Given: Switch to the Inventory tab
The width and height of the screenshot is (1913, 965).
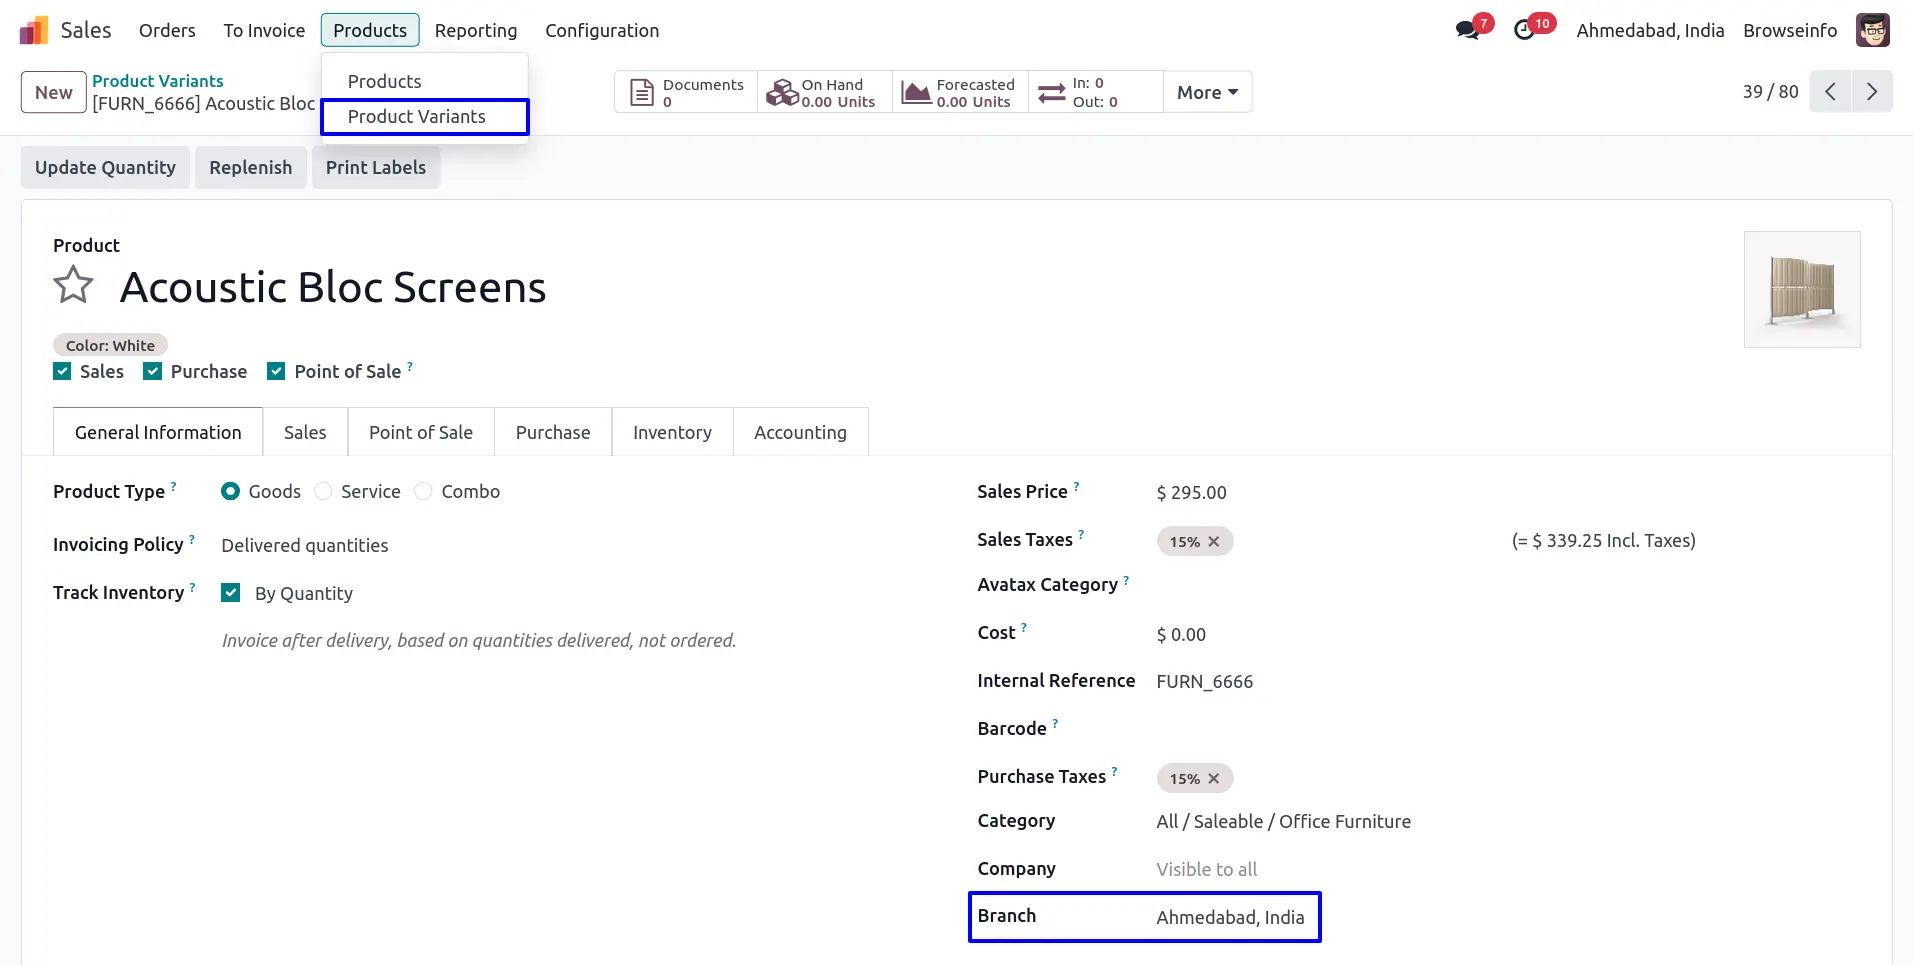Looking at the screenshot, I should point(672,433).
